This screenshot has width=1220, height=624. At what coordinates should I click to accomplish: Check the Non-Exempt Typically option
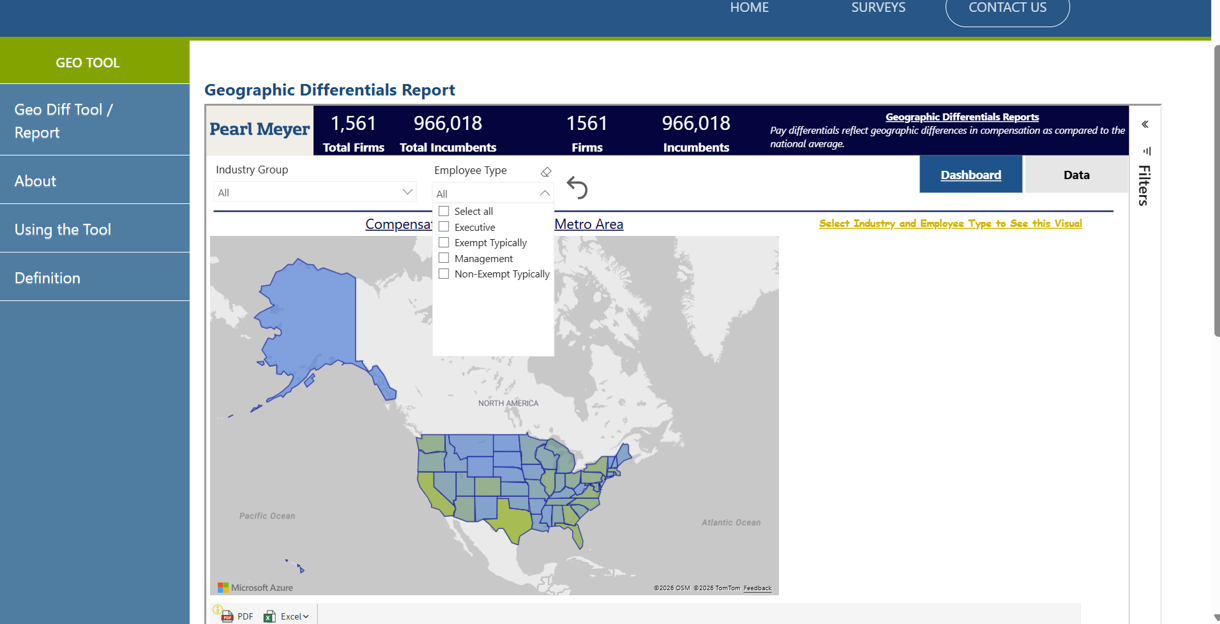coord(444,274)
